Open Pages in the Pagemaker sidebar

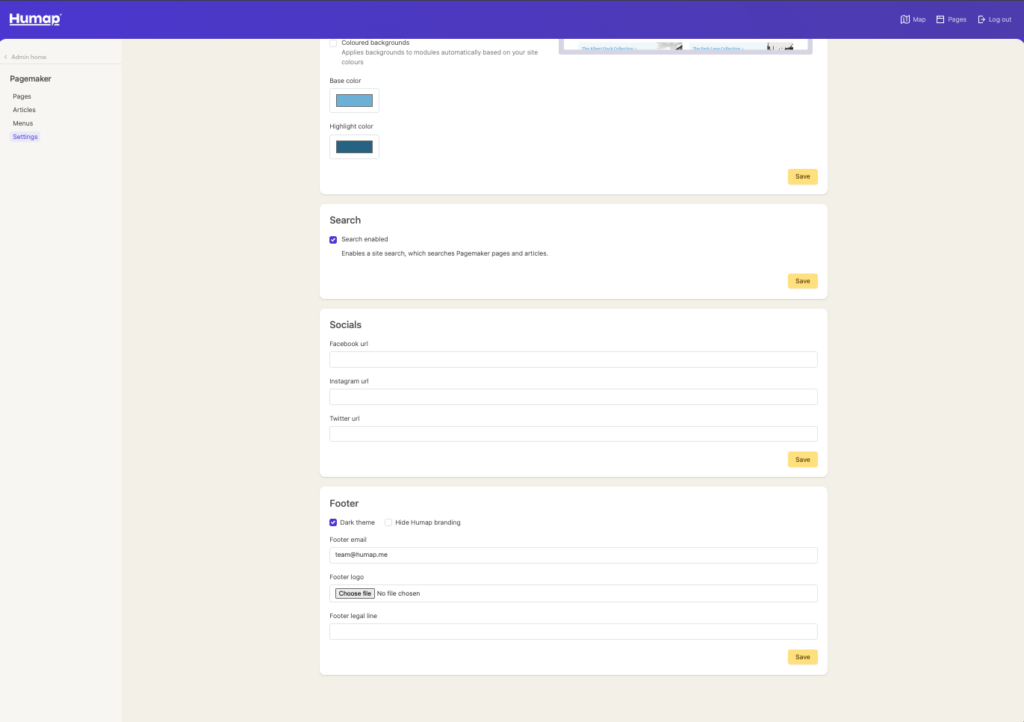coord(22,96)
